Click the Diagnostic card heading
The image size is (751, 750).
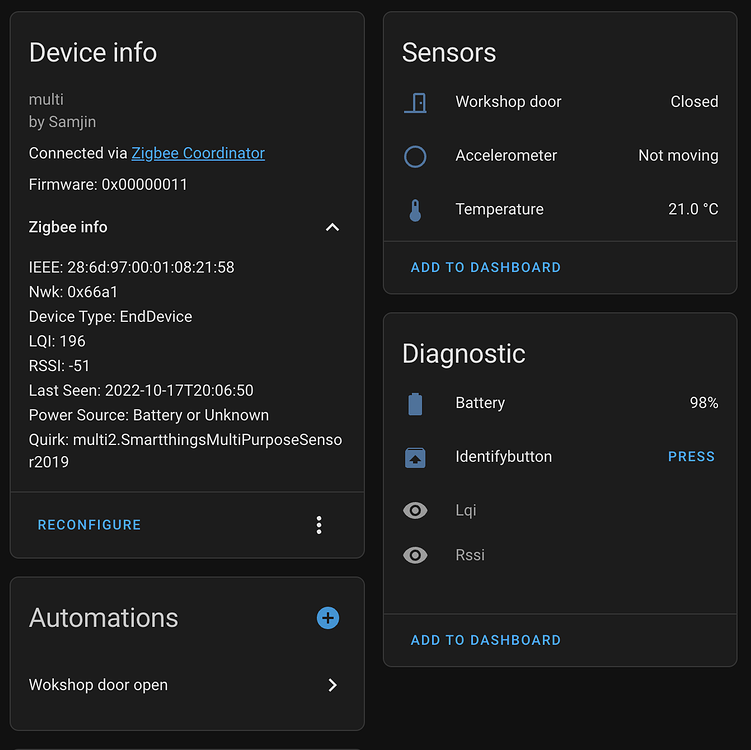tap(464, 354)
